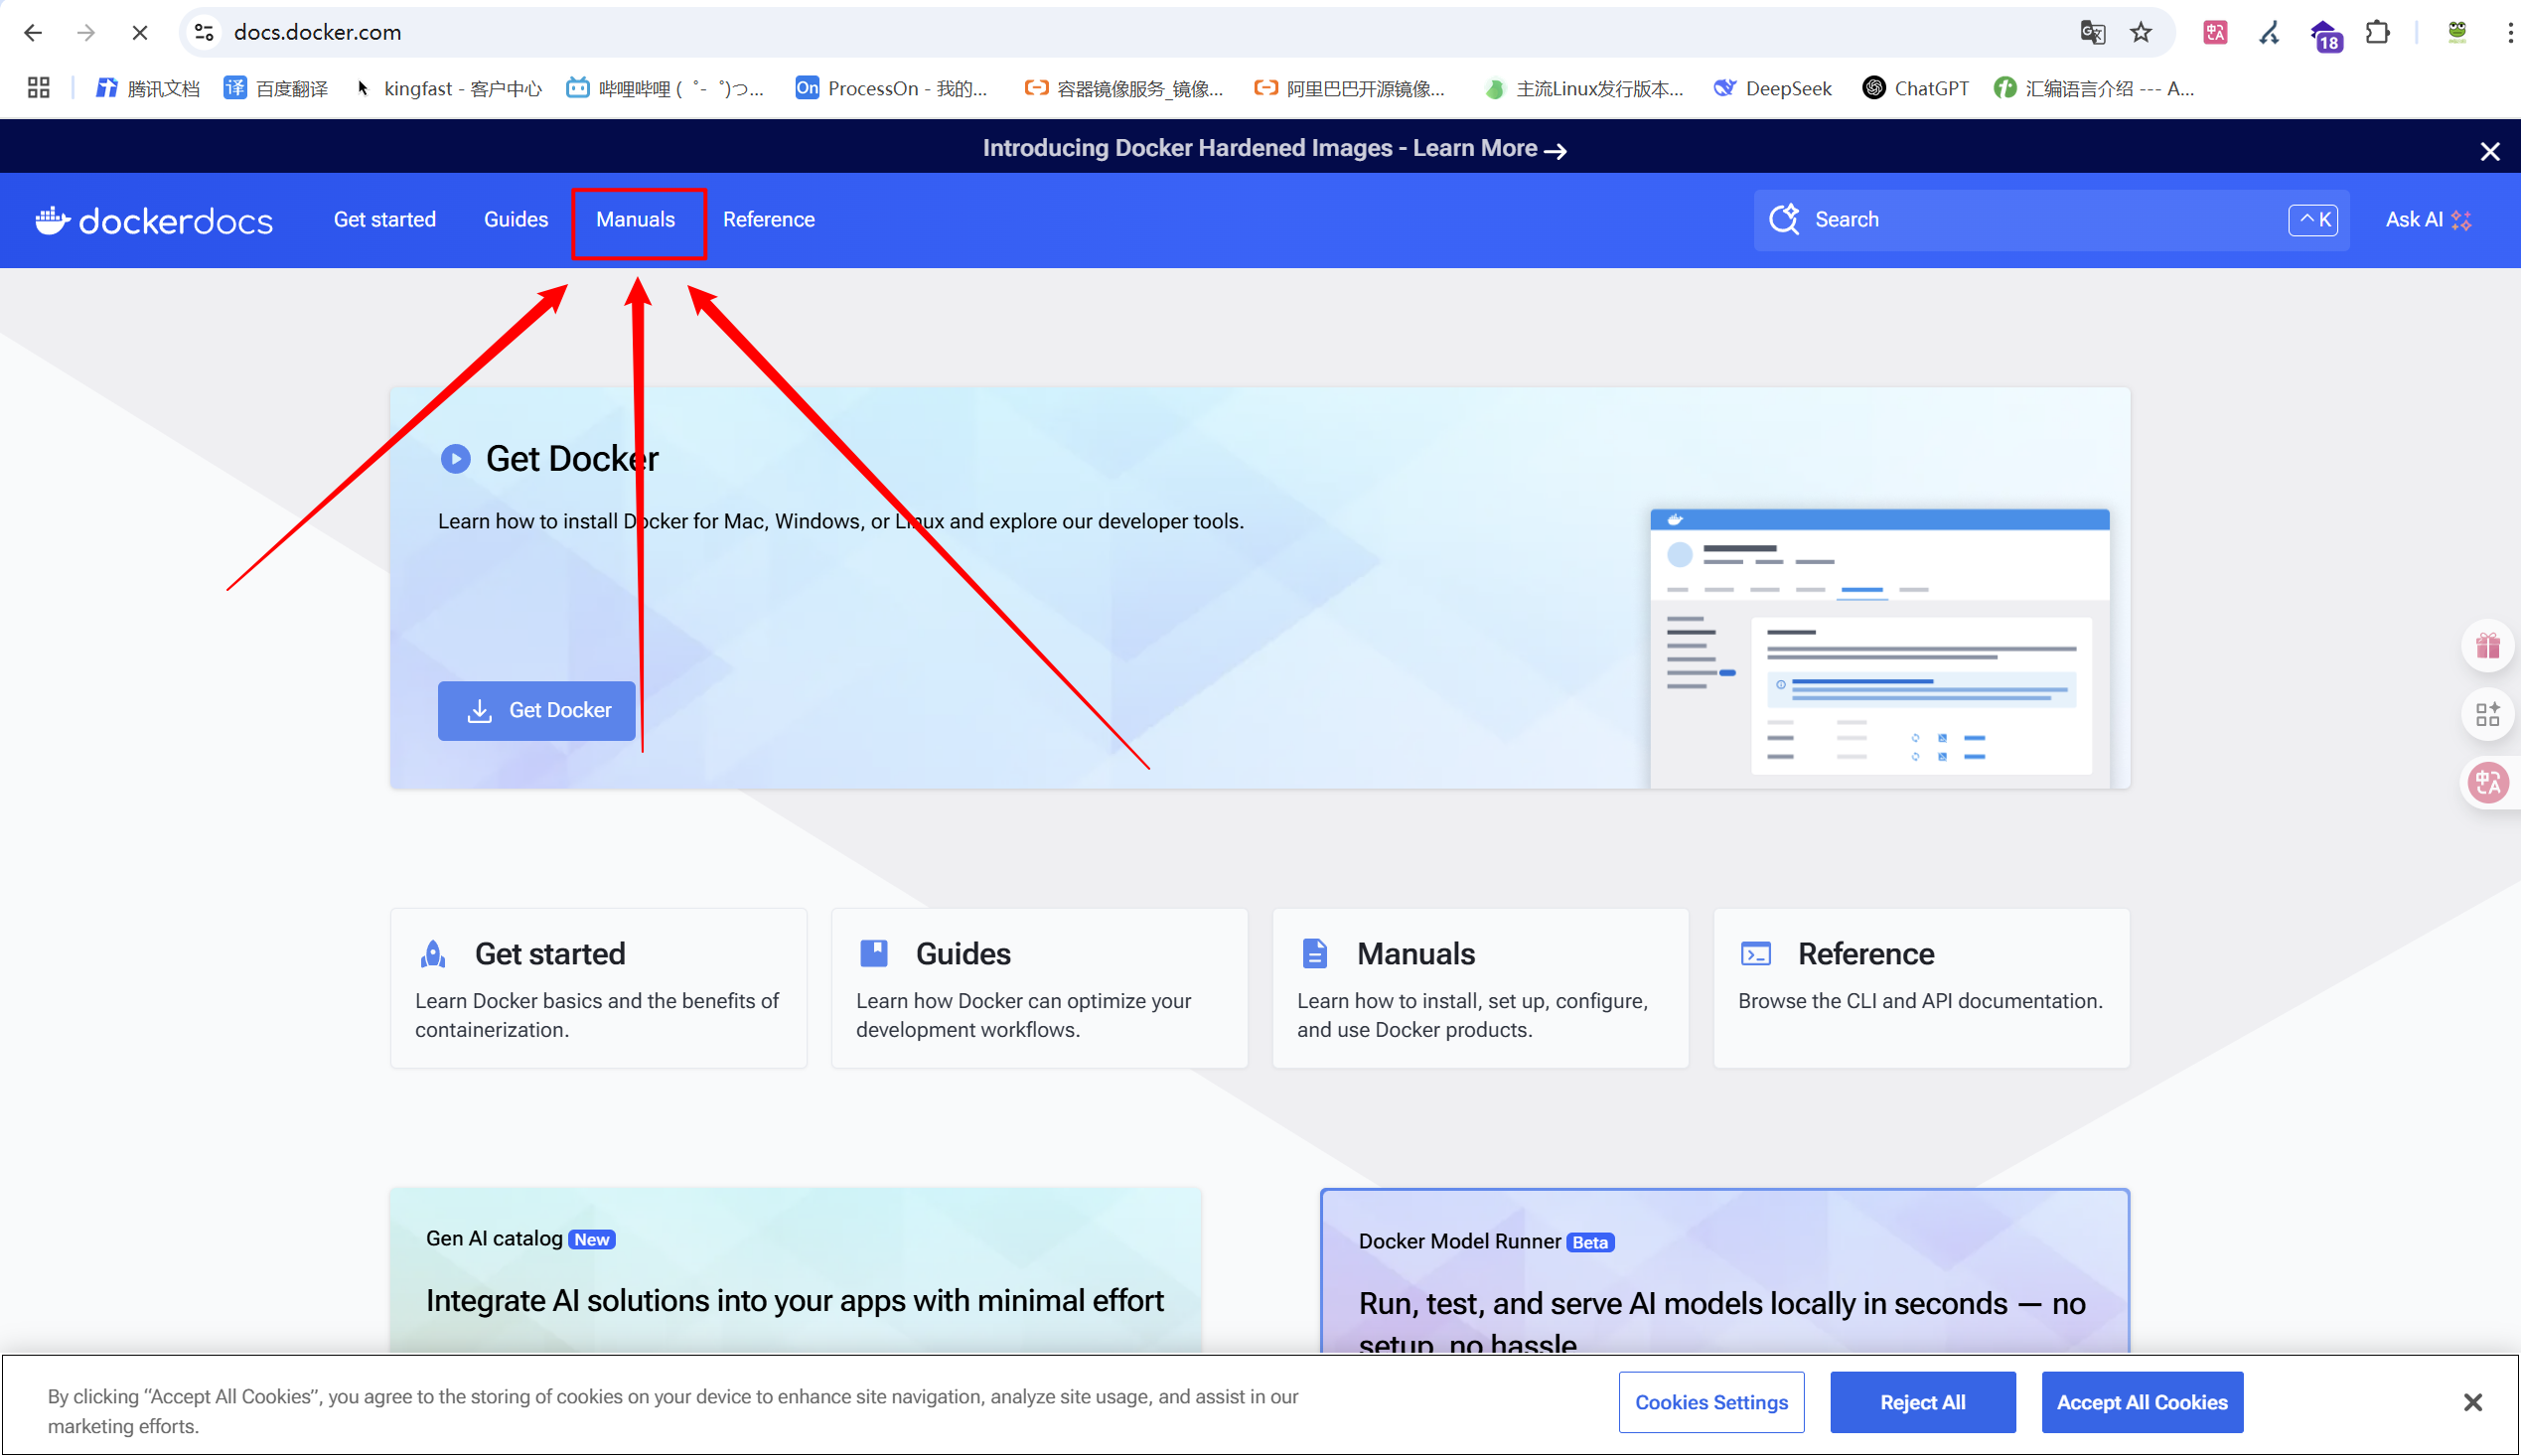
Task: Dismiss the Docker Hardened Images announcement banner
Action: (2489, 151)
